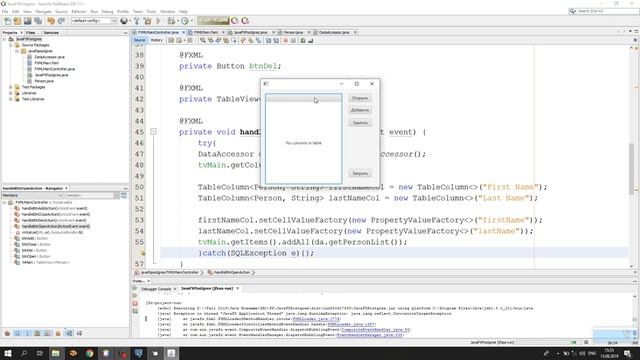Click the Save All toolbar icon
Image resolution: width=640 pixels, height=360 pixels.
click(x=38, y=21)
